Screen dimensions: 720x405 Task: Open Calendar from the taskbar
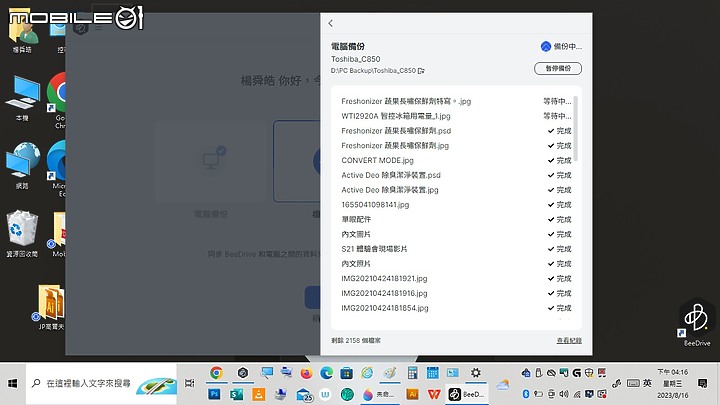click(432, 373)
